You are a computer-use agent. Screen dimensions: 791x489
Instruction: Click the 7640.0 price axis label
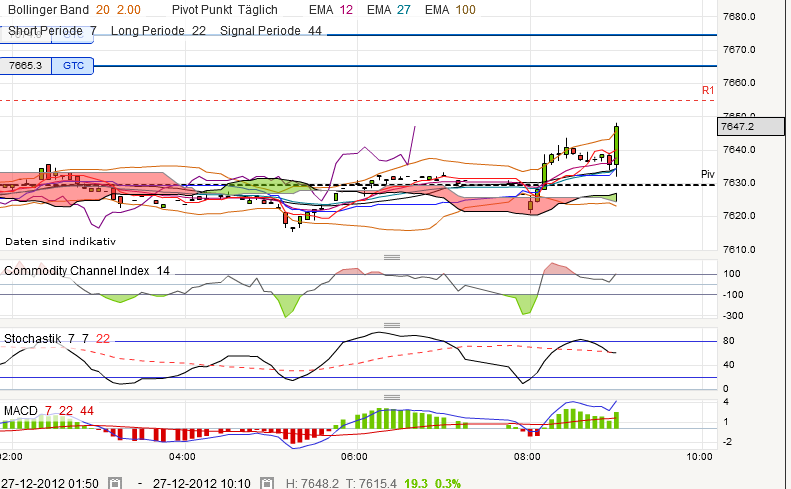point(739,149)
